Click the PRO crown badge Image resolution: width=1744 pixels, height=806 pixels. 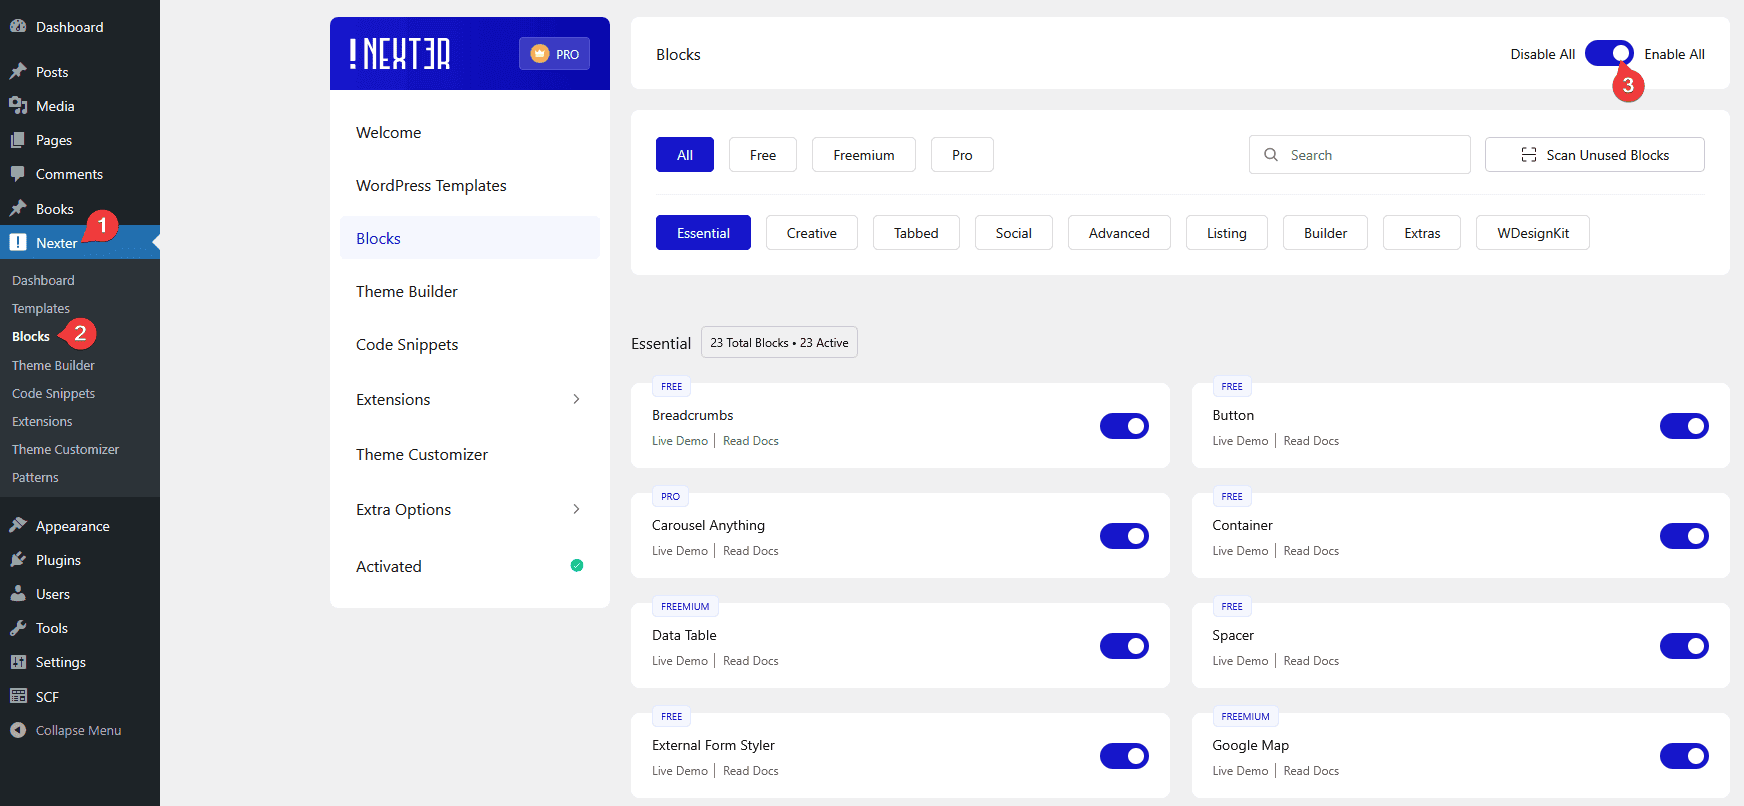554,54
